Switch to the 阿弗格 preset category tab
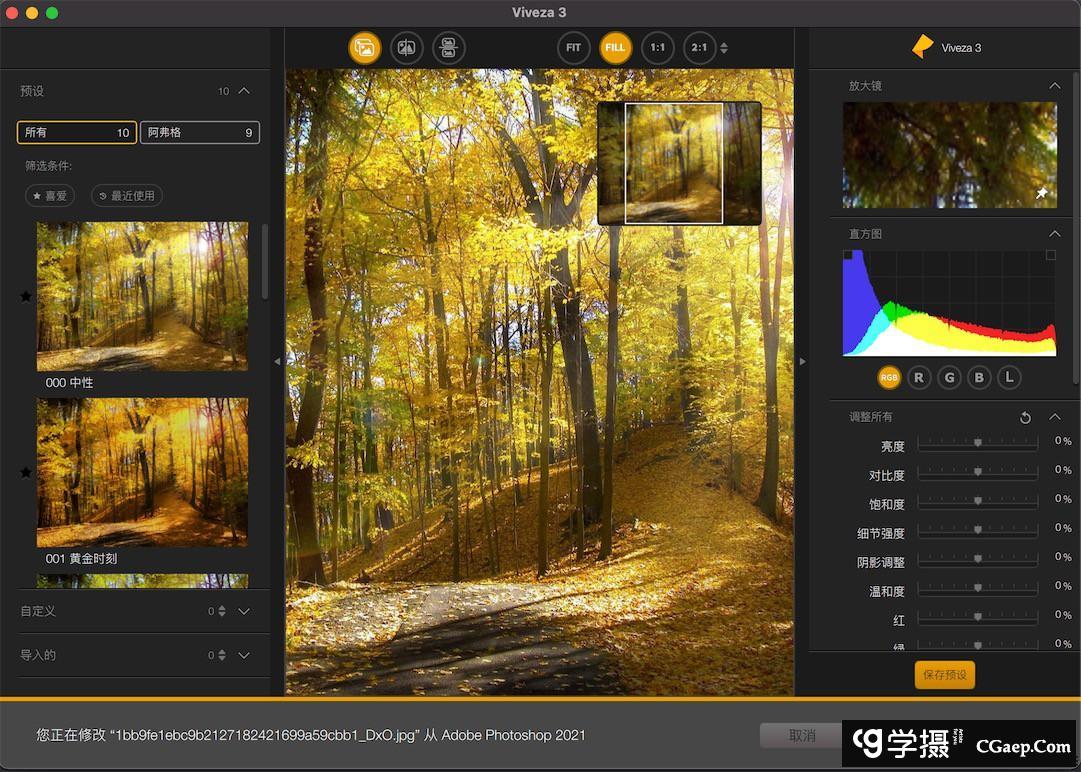The height and width of the screenshot is (772, 1081). click(x=199, y=132)
